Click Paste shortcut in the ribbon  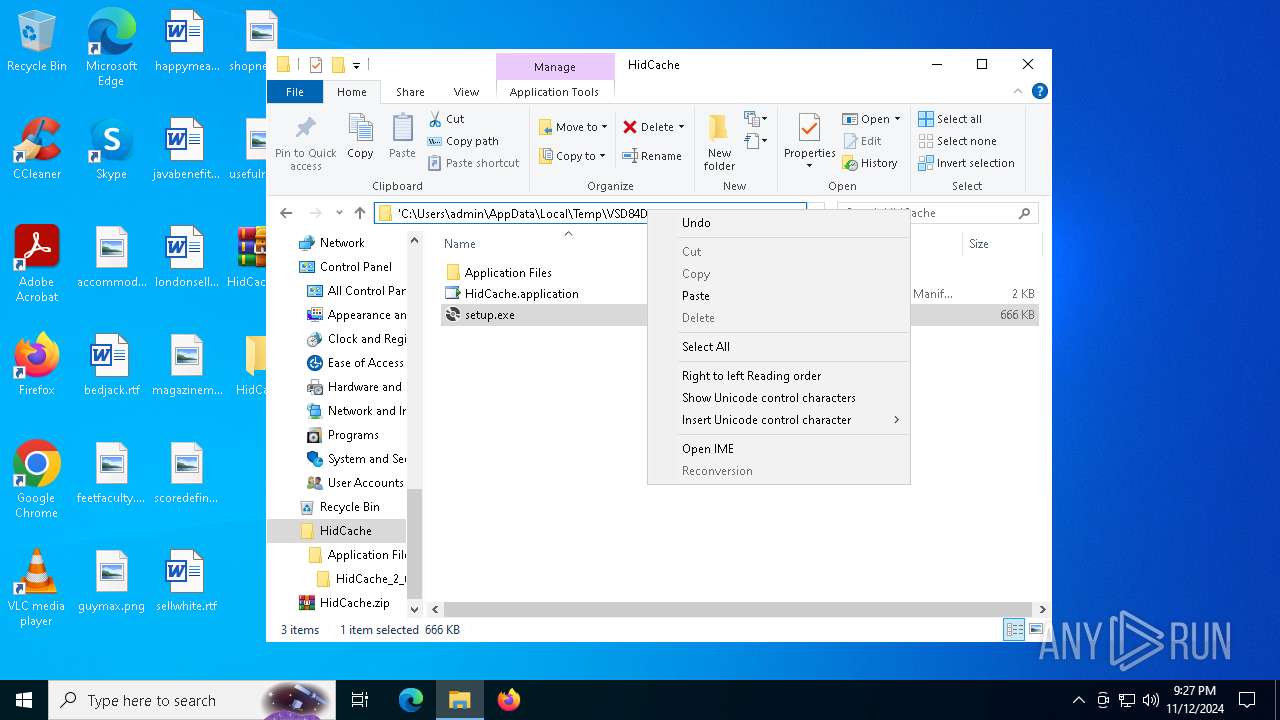473,163
